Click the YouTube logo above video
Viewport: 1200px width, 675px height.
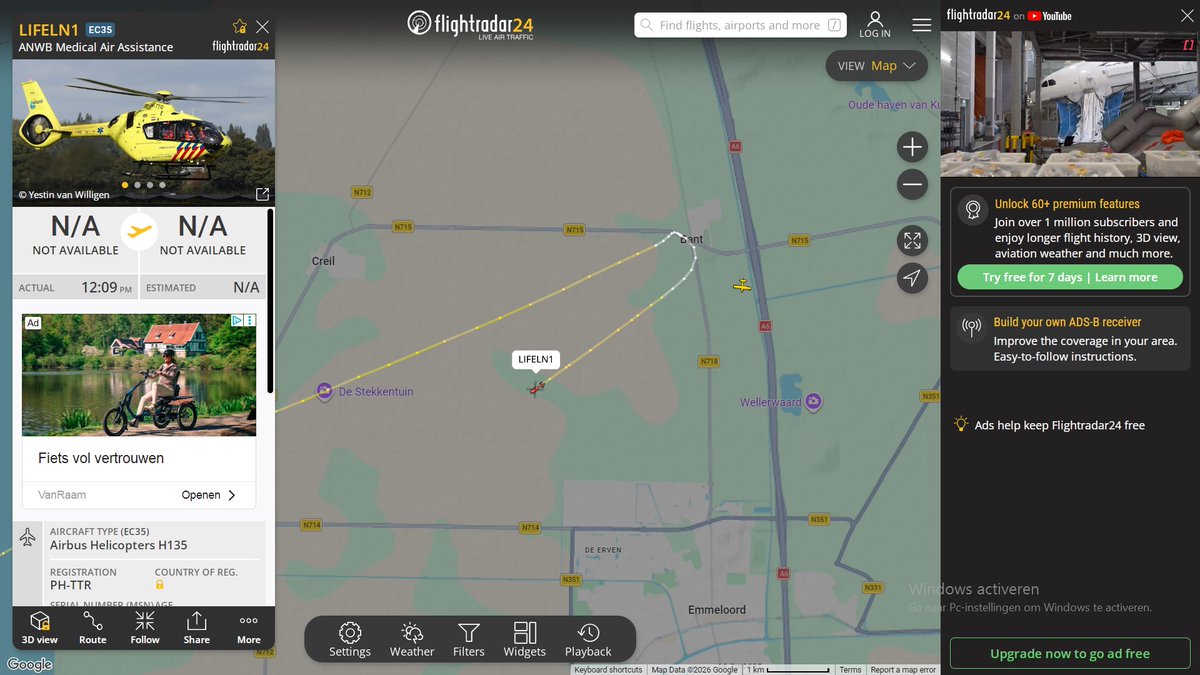[x=1050, y=15]
